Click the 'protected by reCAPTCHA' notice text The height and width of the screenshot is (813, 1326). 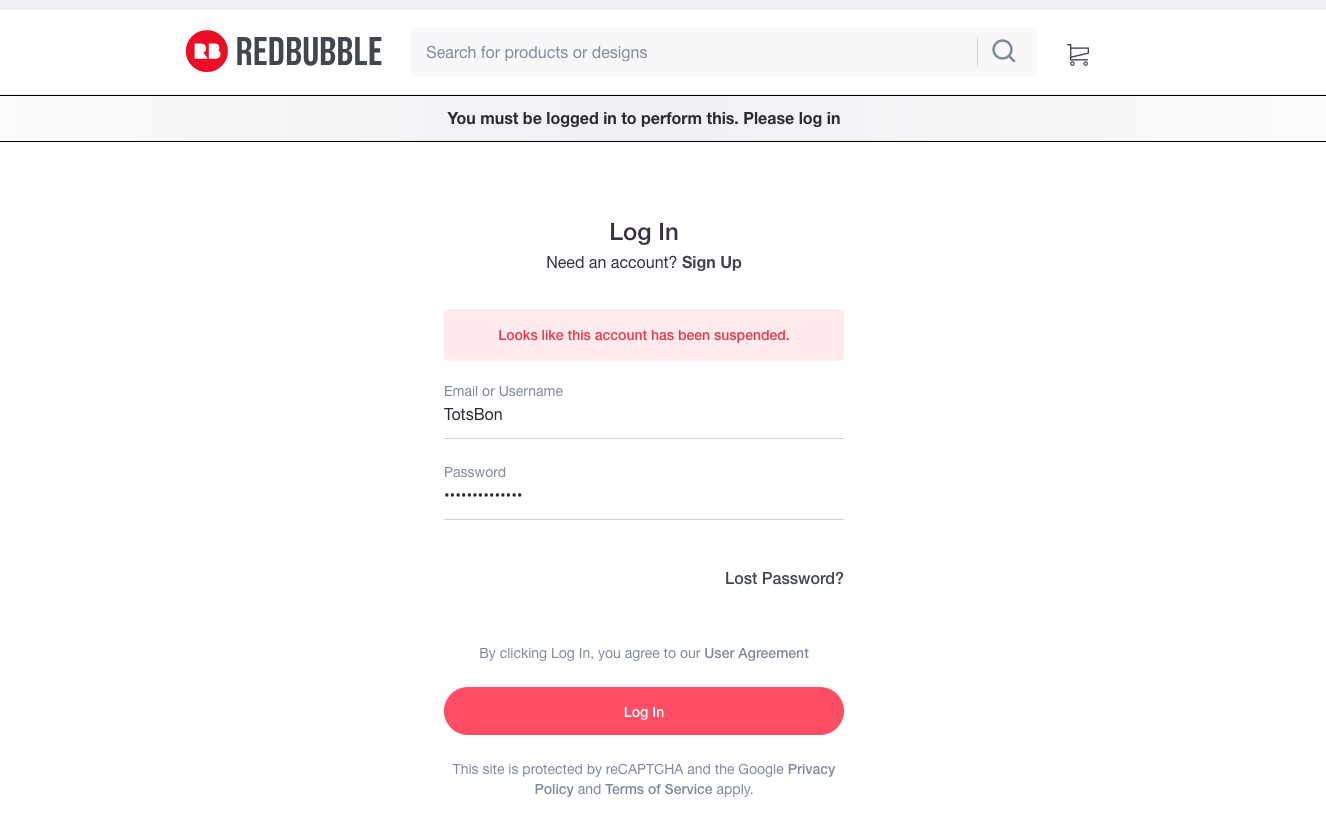tap(568, 769)
